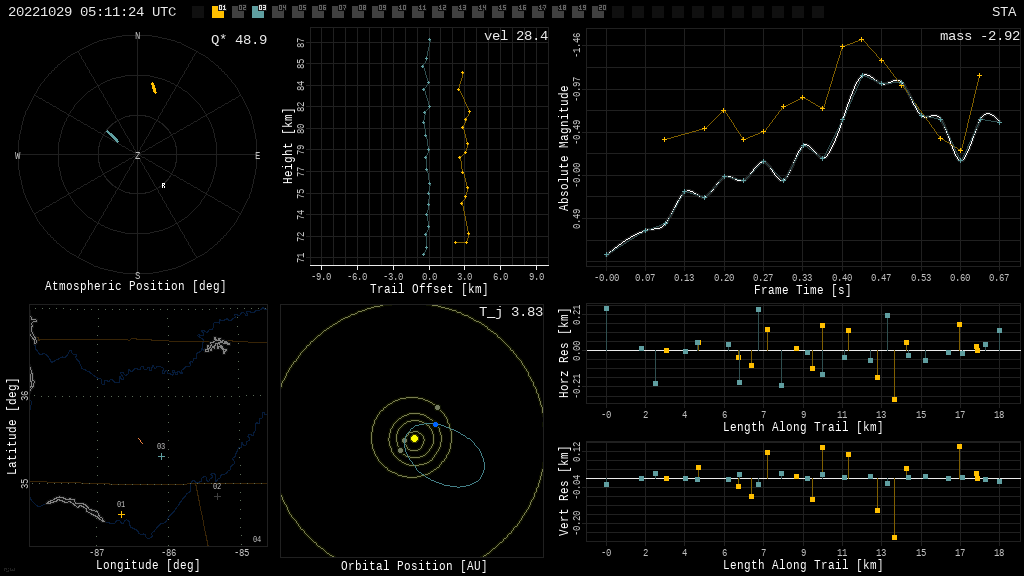1024x576 pixels.
Task: Click the 'T_j 3.83' readout on orbital plot
Action: [x=510, y=312]
